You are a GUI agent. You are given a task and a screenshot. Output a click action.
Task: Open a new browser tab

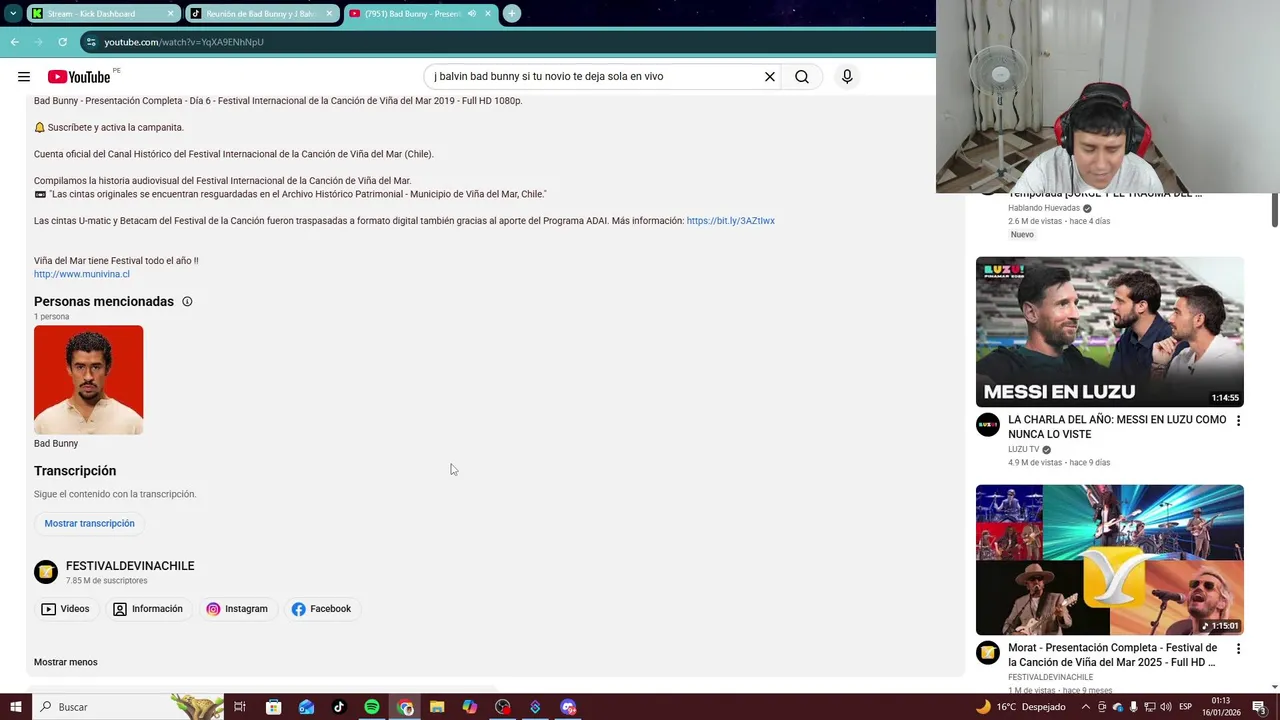pos(512,13)
